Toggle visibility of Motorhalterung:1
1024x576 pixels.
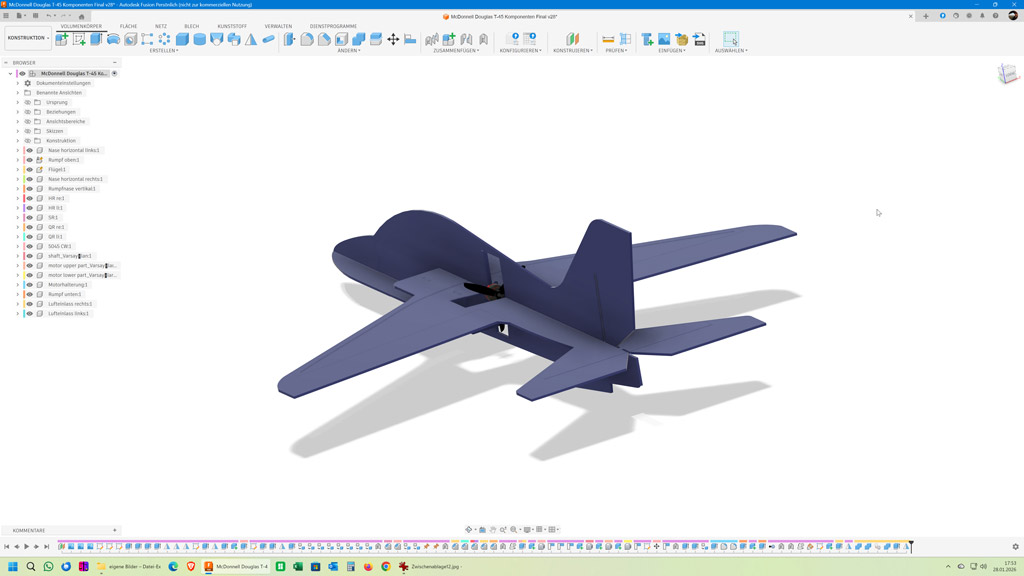click(29, 285)
